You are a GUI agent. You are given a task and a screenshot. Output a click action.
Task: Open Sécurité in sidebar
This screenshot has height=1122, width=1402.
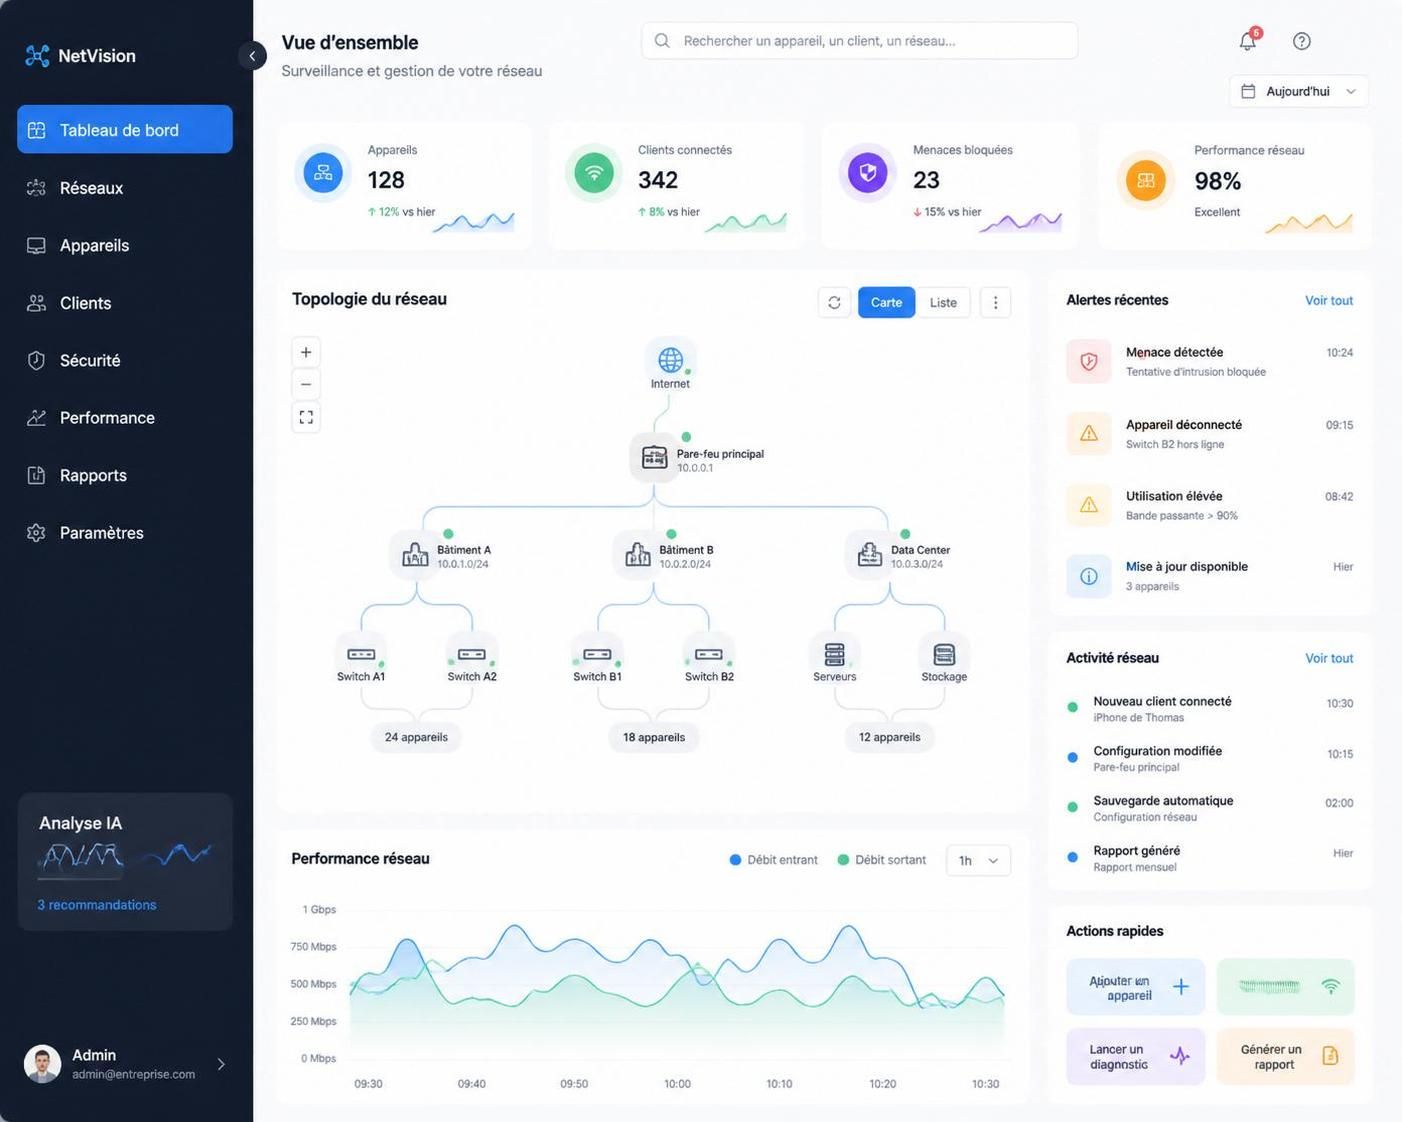click(125, 360)
